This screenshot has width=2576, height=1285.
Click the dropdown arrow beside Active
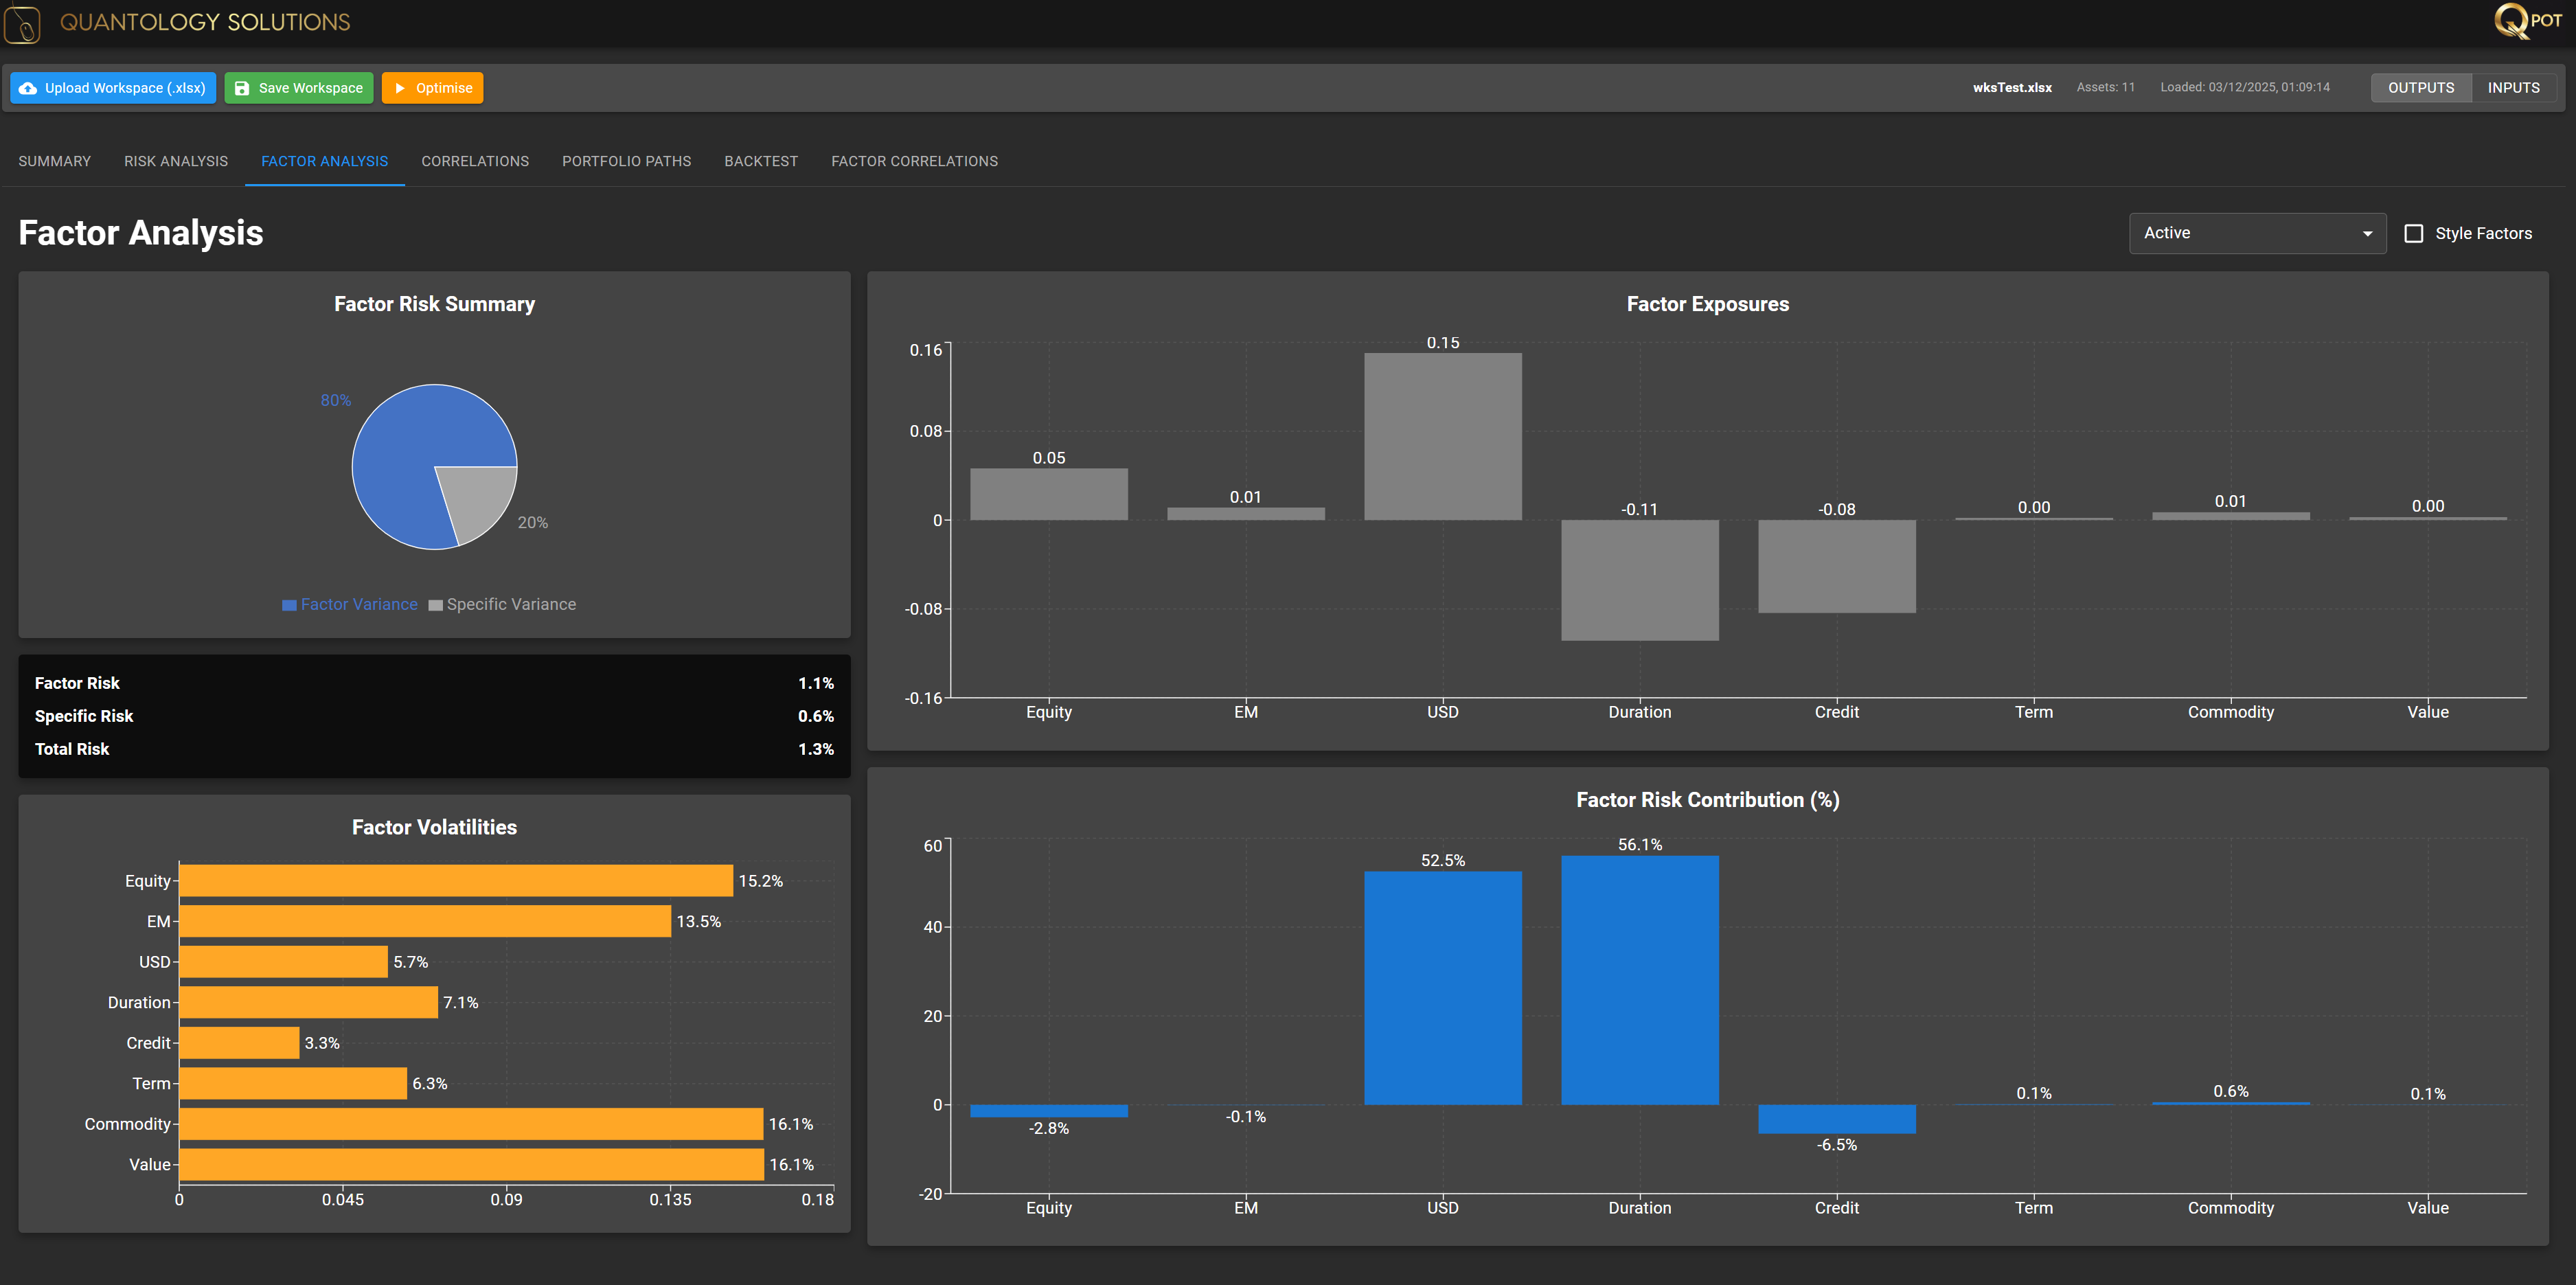2367,234
